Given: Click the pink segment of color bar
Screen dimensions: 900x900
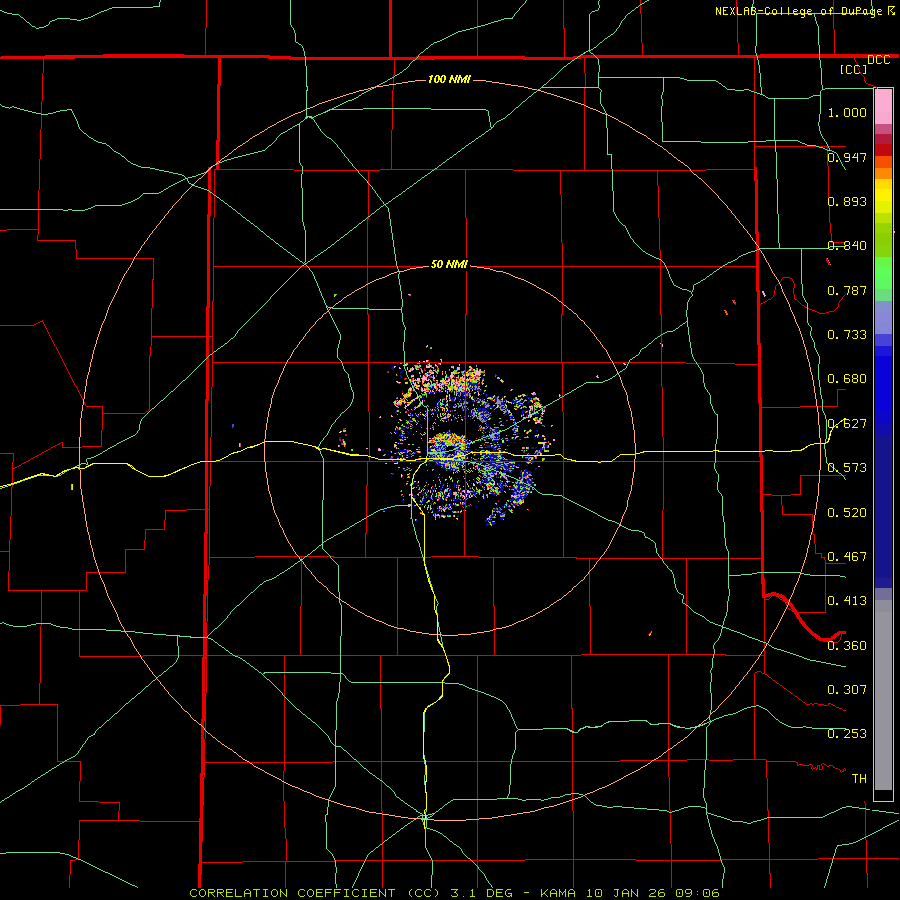Looking at the screenshot, I should 883,107.
